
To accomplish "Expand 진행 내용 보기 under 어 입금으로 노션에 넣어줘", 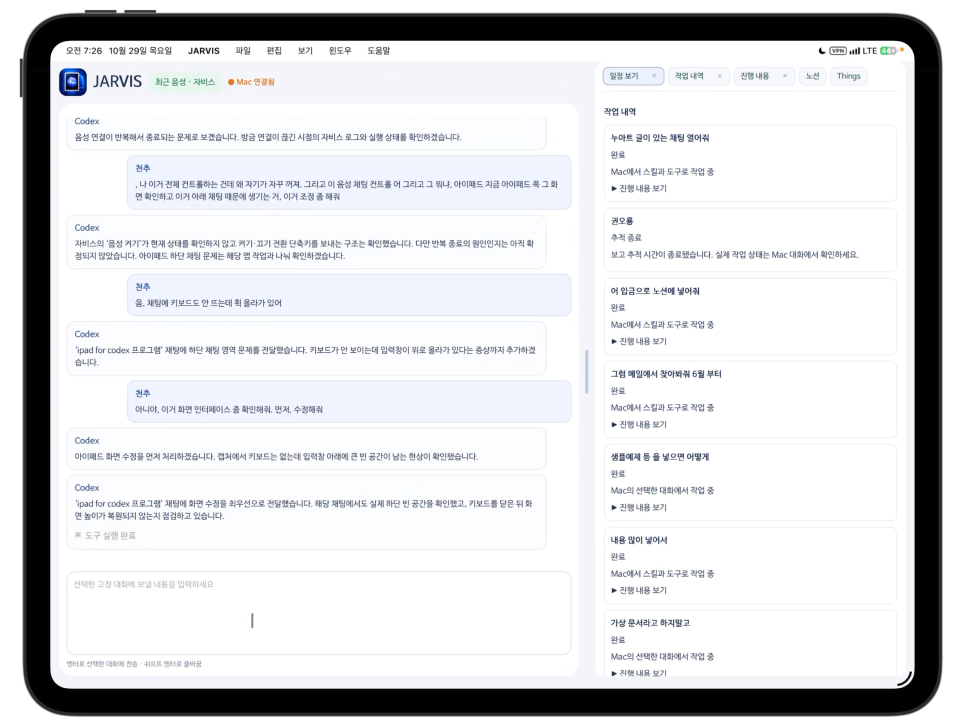I will click(638, 341).
